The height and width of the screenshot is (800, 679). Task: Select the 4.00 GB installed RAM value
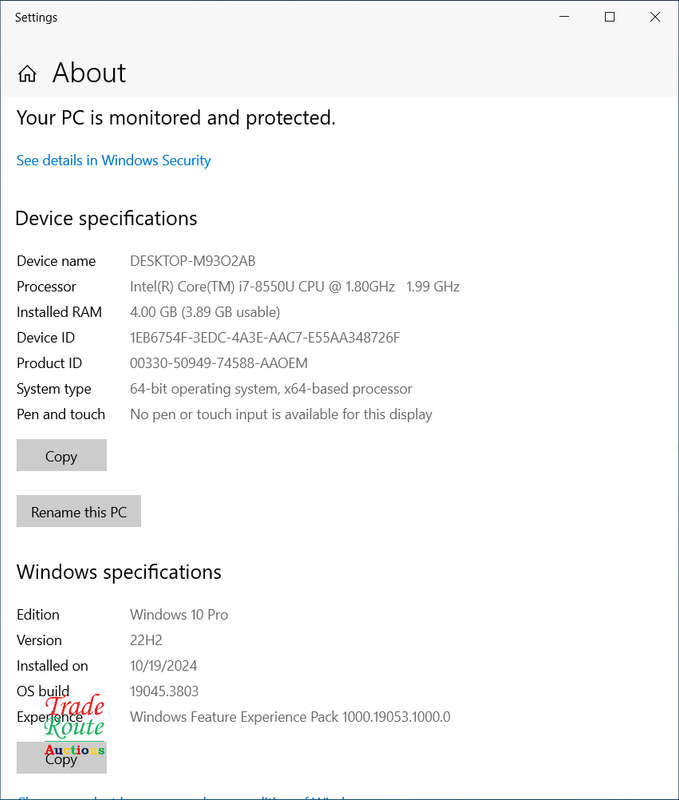[205, 312]
